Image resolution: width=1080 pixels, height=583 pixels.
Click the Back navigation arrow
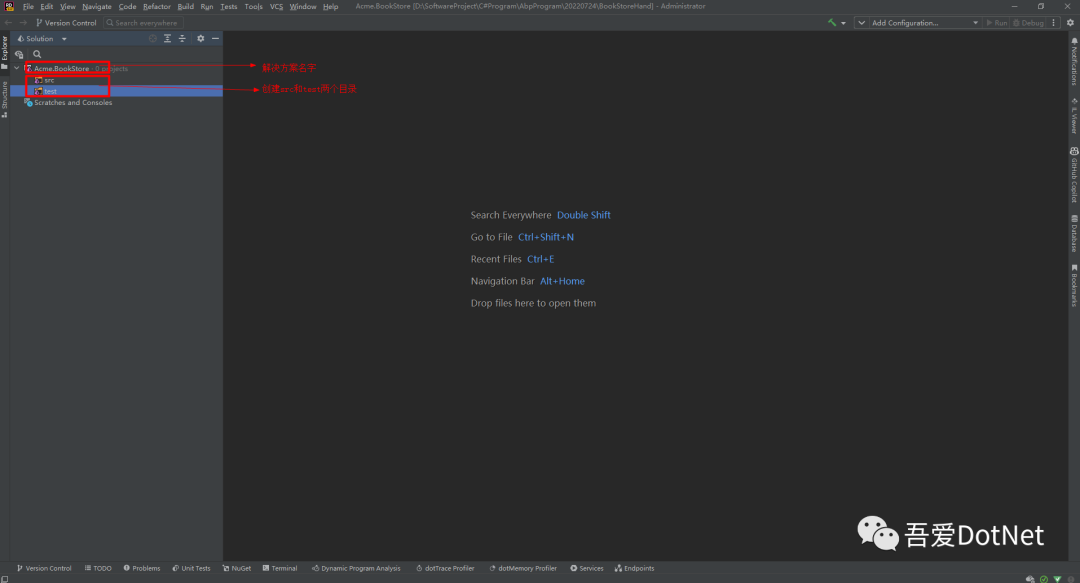point(8,23)
